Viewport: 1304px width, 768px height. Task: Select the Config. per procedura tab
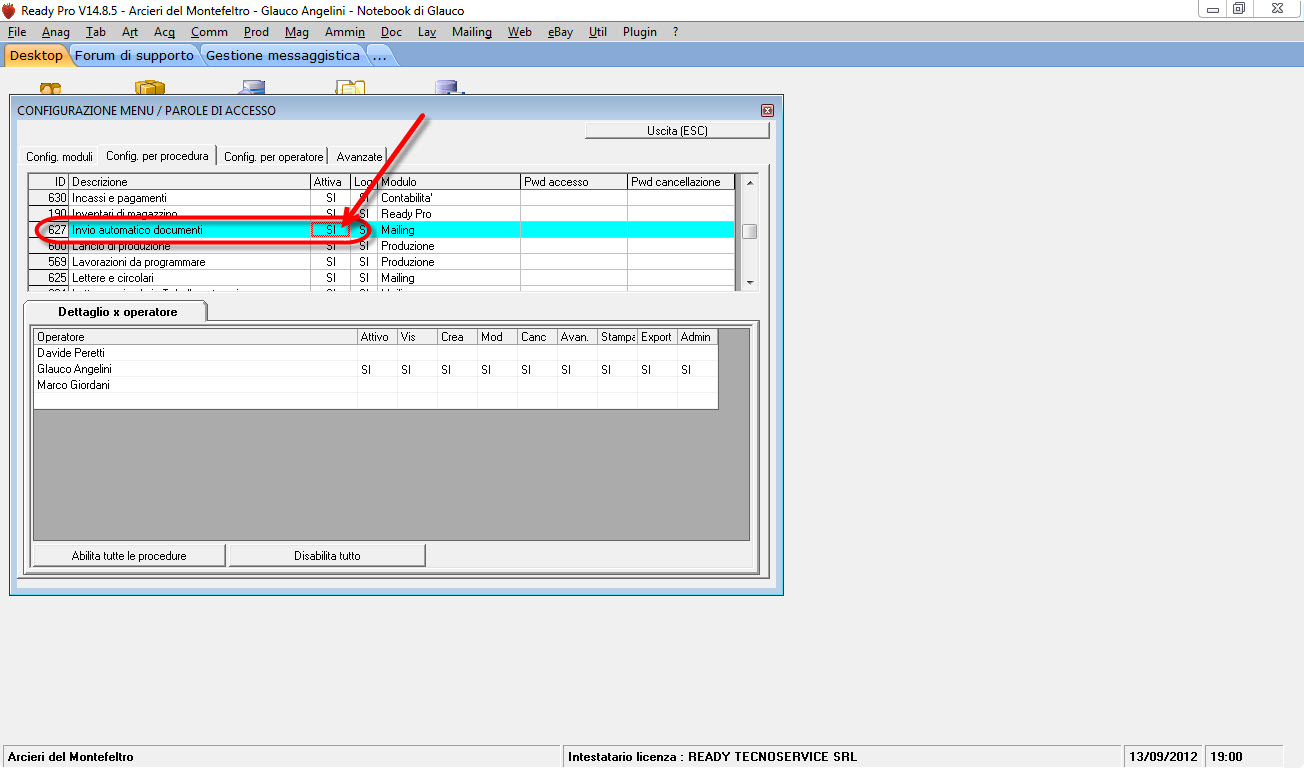click(x=158, y=156)
